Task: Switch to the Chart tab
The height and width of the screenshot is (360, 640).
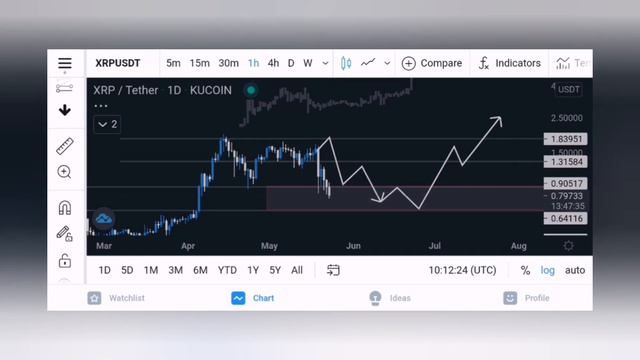Action: point(252,298)
